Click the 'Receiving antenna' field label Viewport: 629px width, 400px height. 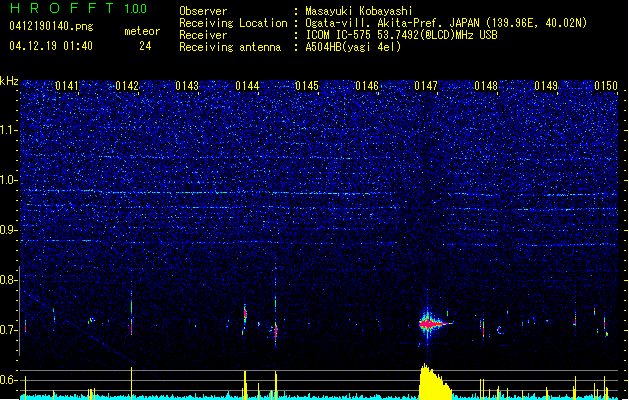pos(230,47)
